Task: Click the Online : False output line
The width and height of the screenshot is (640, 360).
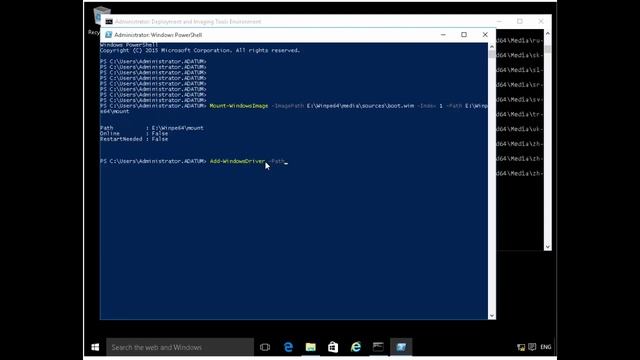Action: (134, 133)
